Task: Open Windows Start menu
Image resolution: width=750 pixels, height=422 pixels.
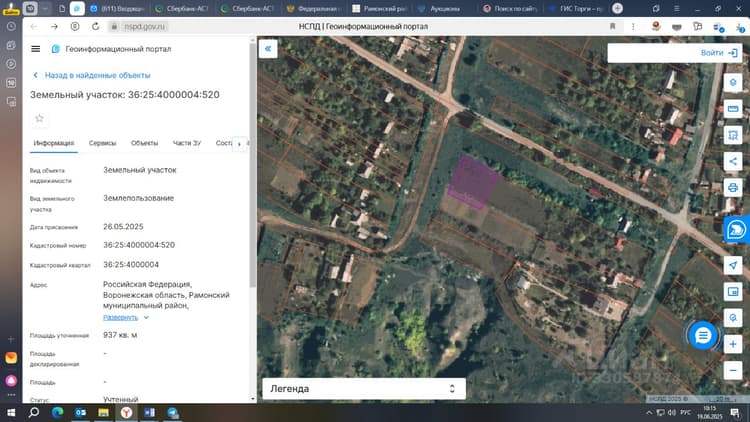Action: tap(11, 412)
